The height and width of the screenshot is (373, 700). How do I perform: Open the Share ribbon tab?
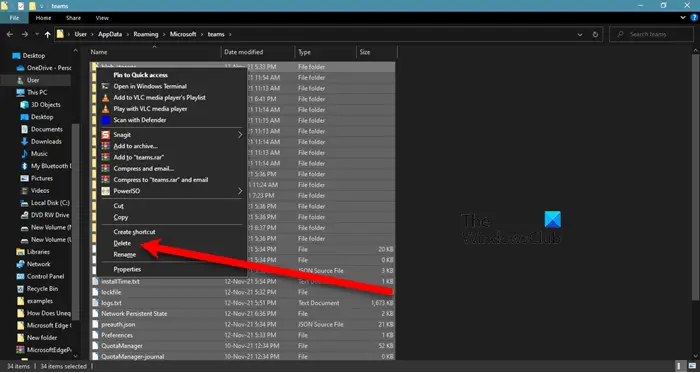tap(73, 18)
